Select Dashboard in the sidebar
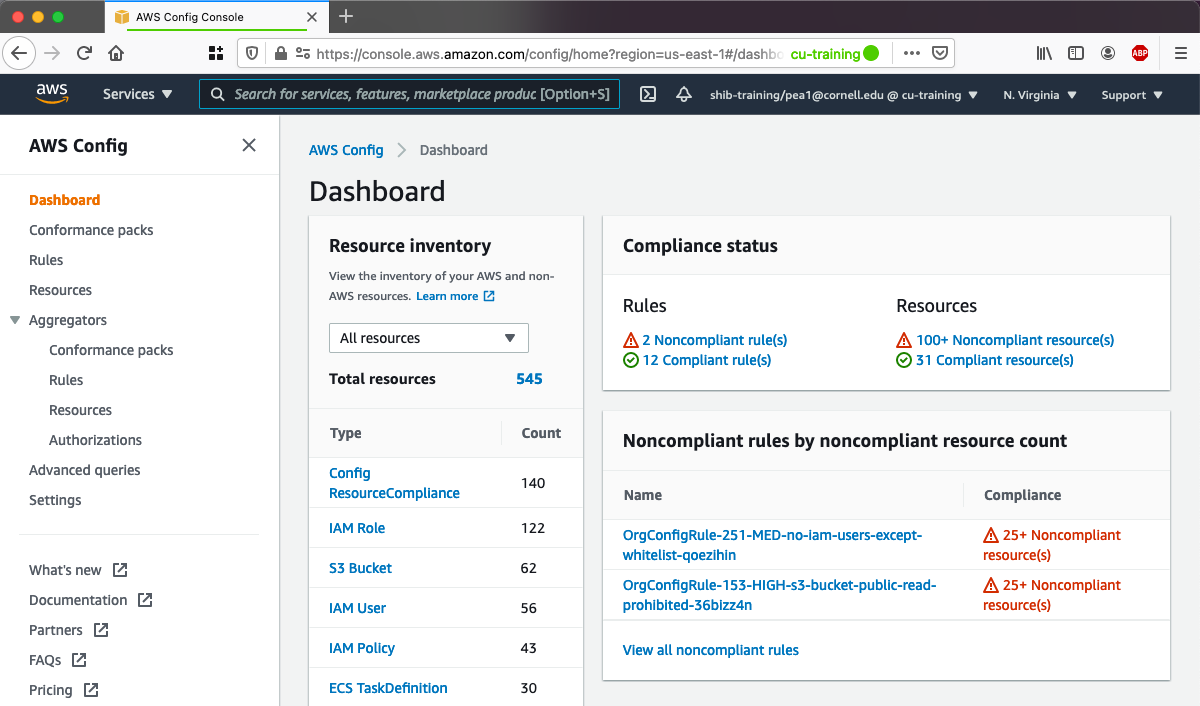The image size is (1200, 706). pos(65,200)
